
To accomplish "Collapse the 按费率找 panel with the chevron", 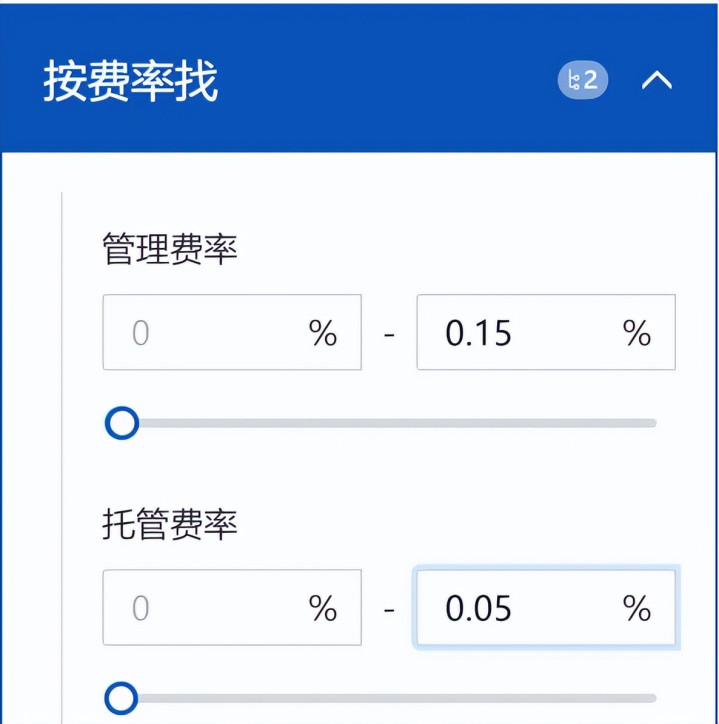I will coord(657,81).
